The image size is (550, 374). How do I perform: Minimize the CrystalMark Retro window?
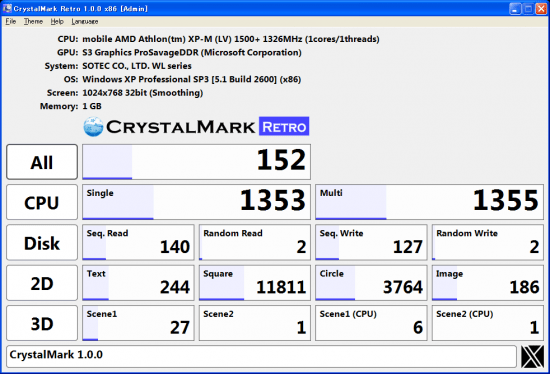point(515,9)
